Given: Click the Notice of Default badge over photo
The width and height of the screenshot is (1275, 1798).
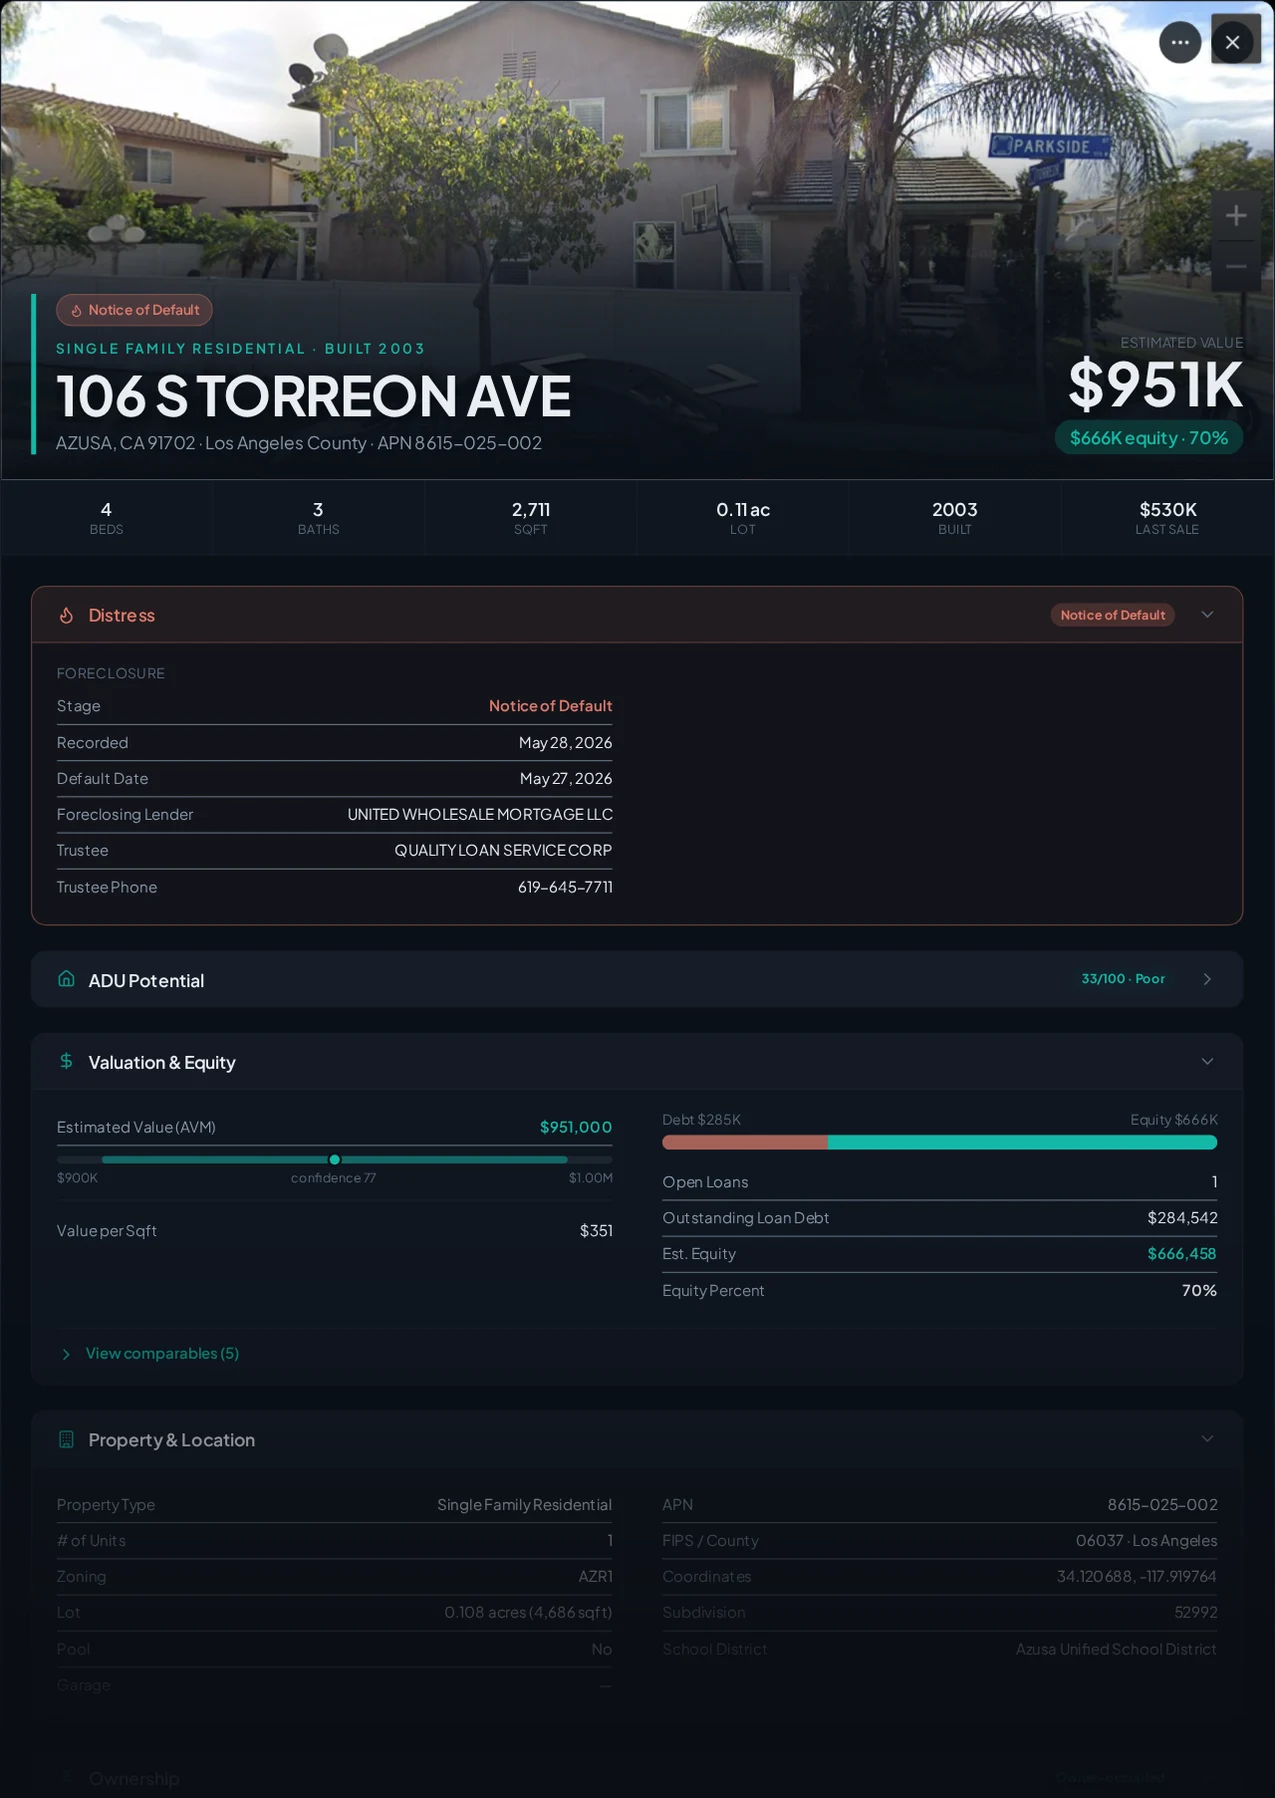Looking at the screenshot, I should [134, 310].
